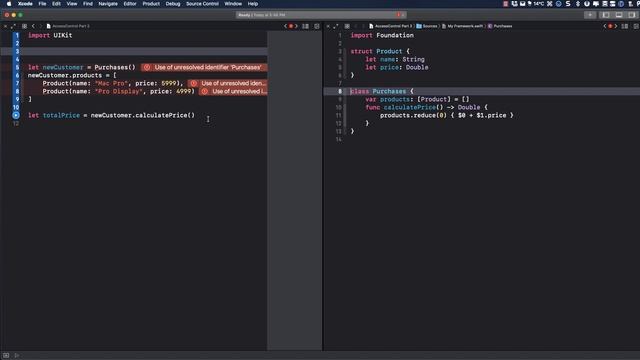Open the Xcode application menu
This screenshot has width=640, height=360.
25,4
